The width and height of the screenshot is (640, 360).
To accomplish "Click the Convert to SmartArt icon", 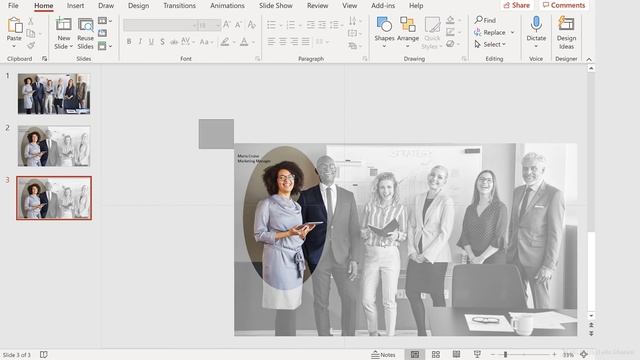I will [353, 46].
